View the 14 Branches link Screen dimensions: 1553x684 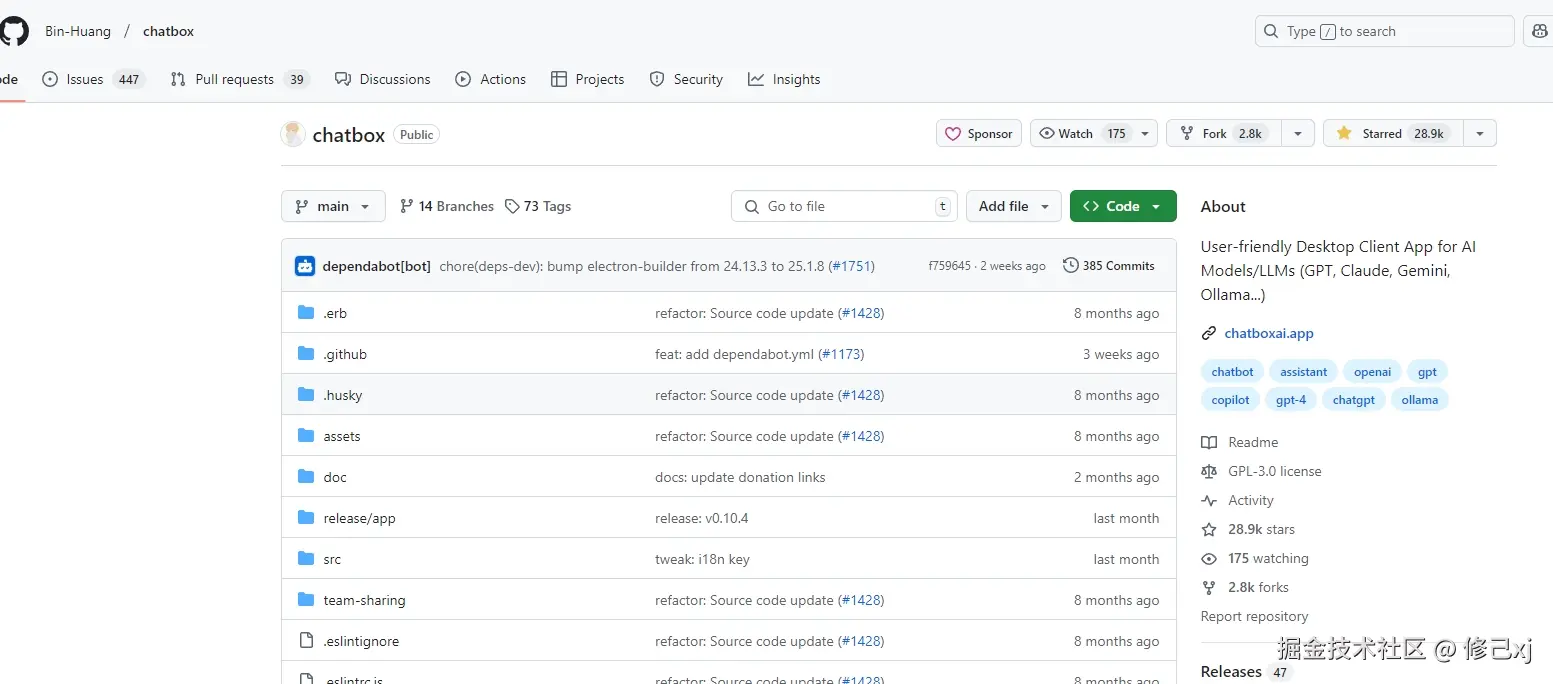point(446,206)
